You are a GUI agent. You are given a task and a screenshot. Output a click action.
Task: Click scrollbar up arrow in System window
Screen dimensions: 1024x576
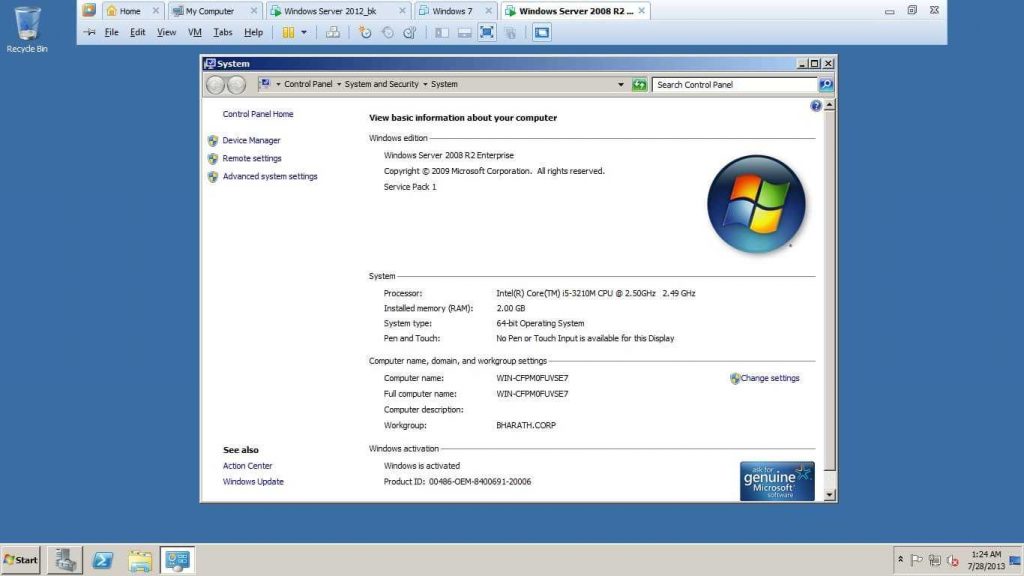[x=829, y=105]
